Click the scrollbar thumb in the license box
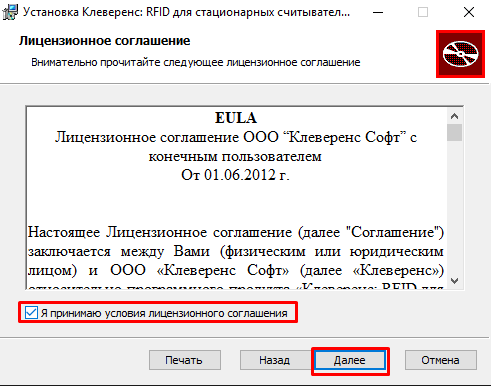Image resolution: width=491 pixels, height=386 pixels. [454, 133]
